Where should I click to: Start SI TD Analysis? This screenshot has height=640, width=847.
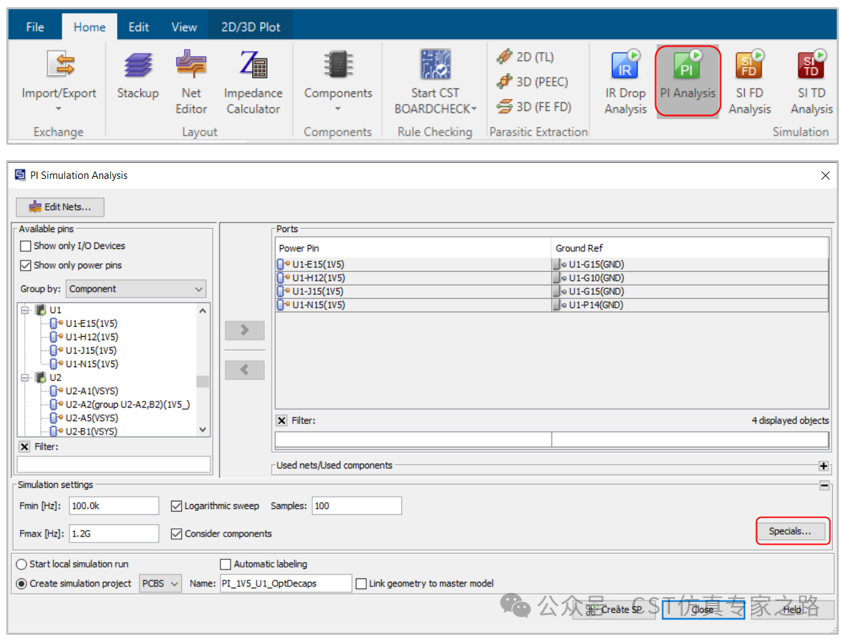(811, 81)
